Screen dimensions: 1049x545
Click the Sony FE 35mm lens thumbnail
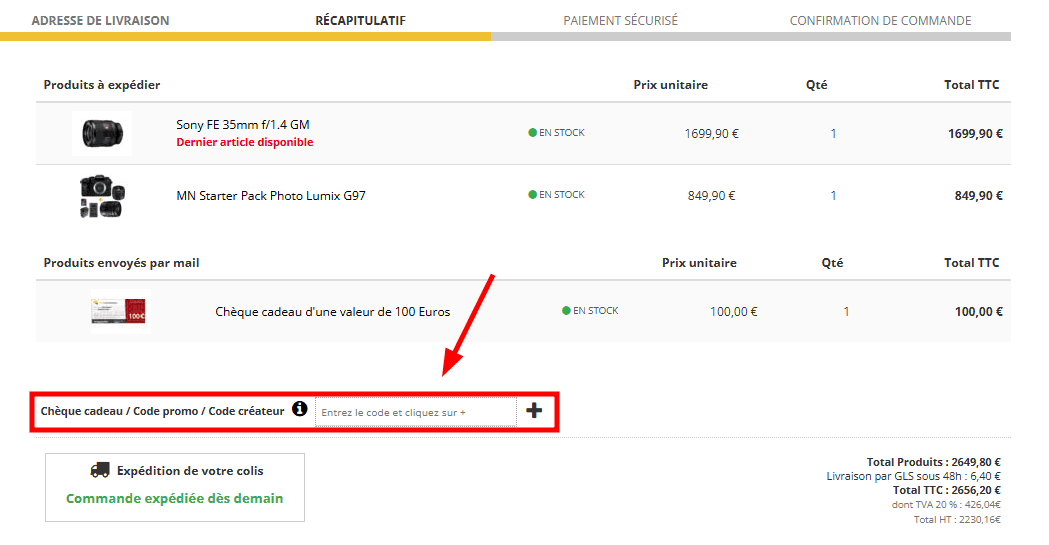point(102,133)
